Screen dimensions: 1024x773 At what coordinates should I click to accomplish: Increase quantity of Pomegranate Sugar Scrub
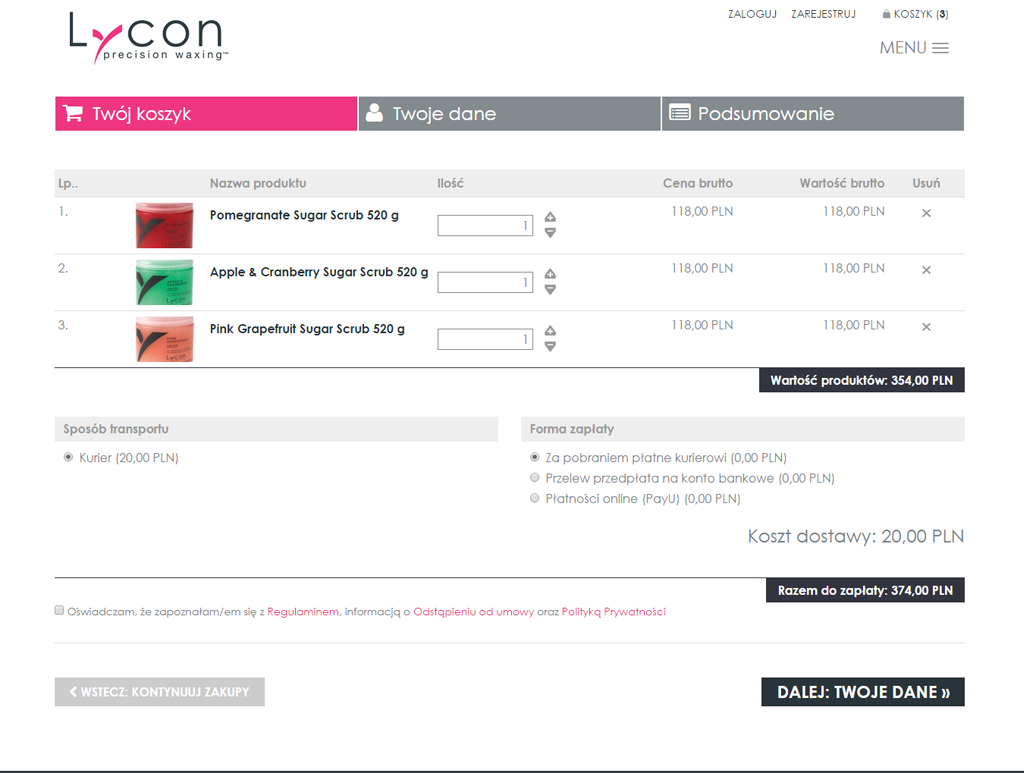click(551, 217)
